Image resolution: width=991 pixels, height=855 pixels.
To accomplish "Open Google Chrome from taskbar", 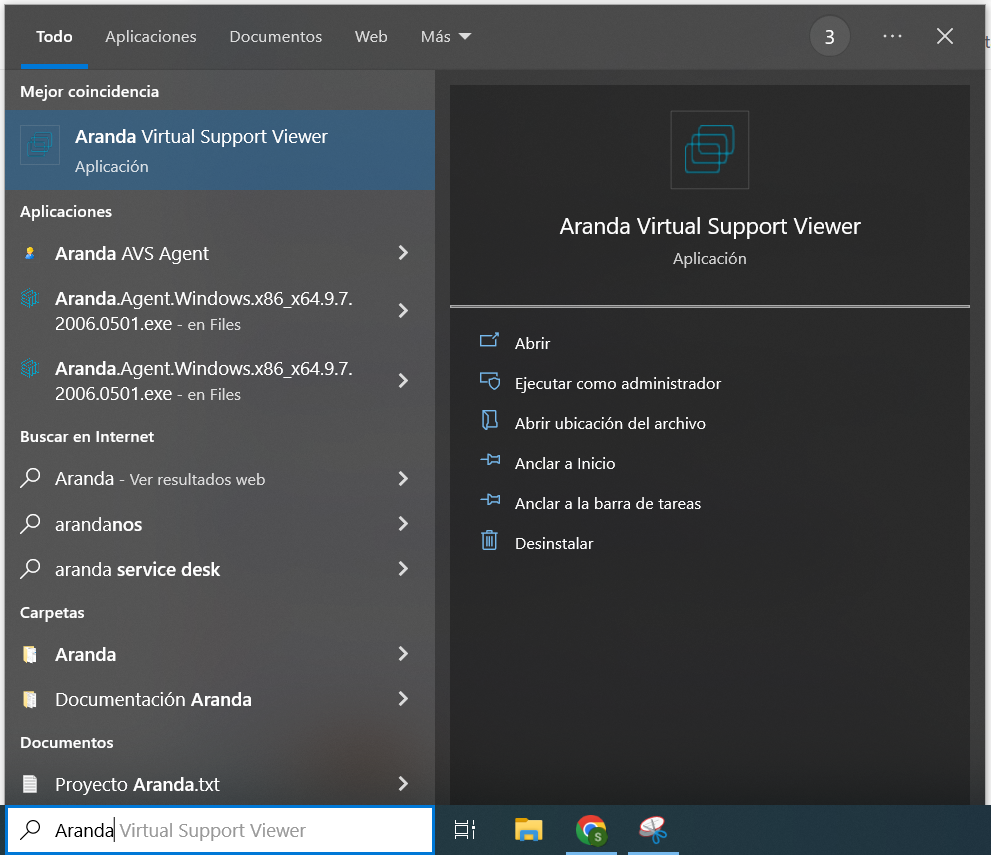I will (x=591, y=830).
